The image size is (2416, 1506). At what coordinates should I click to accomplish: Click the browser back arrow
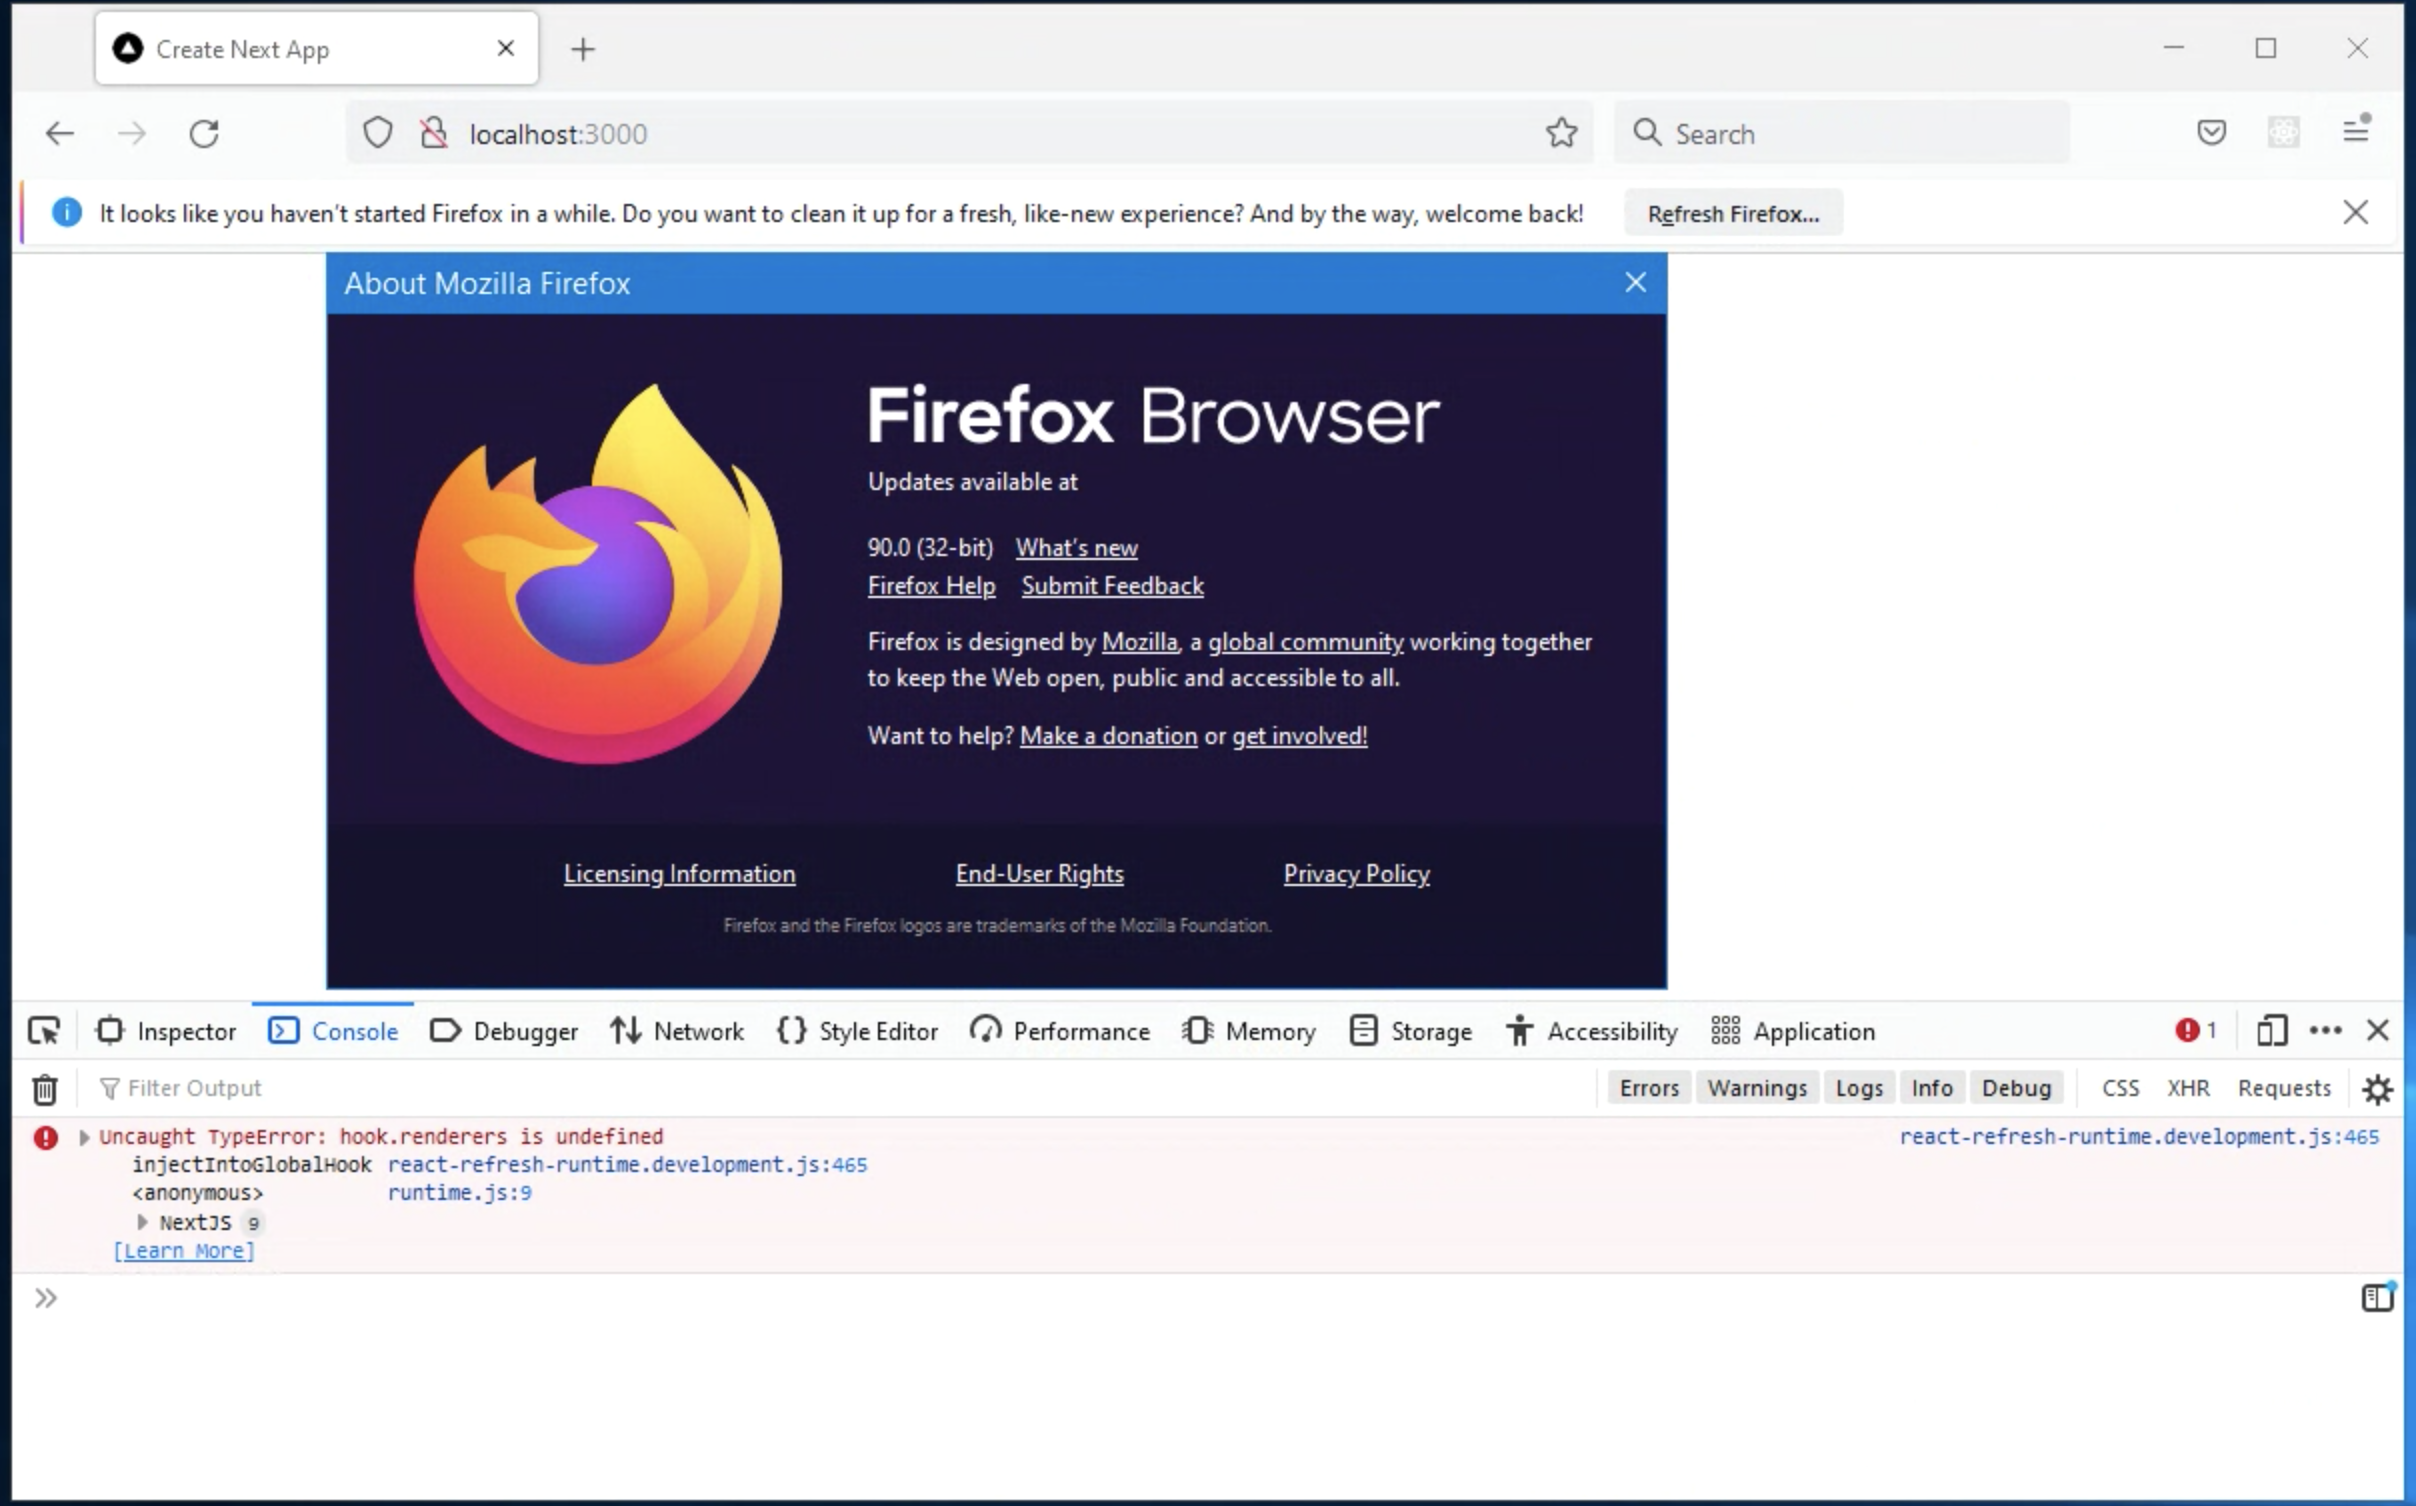(x=60, y=133)
